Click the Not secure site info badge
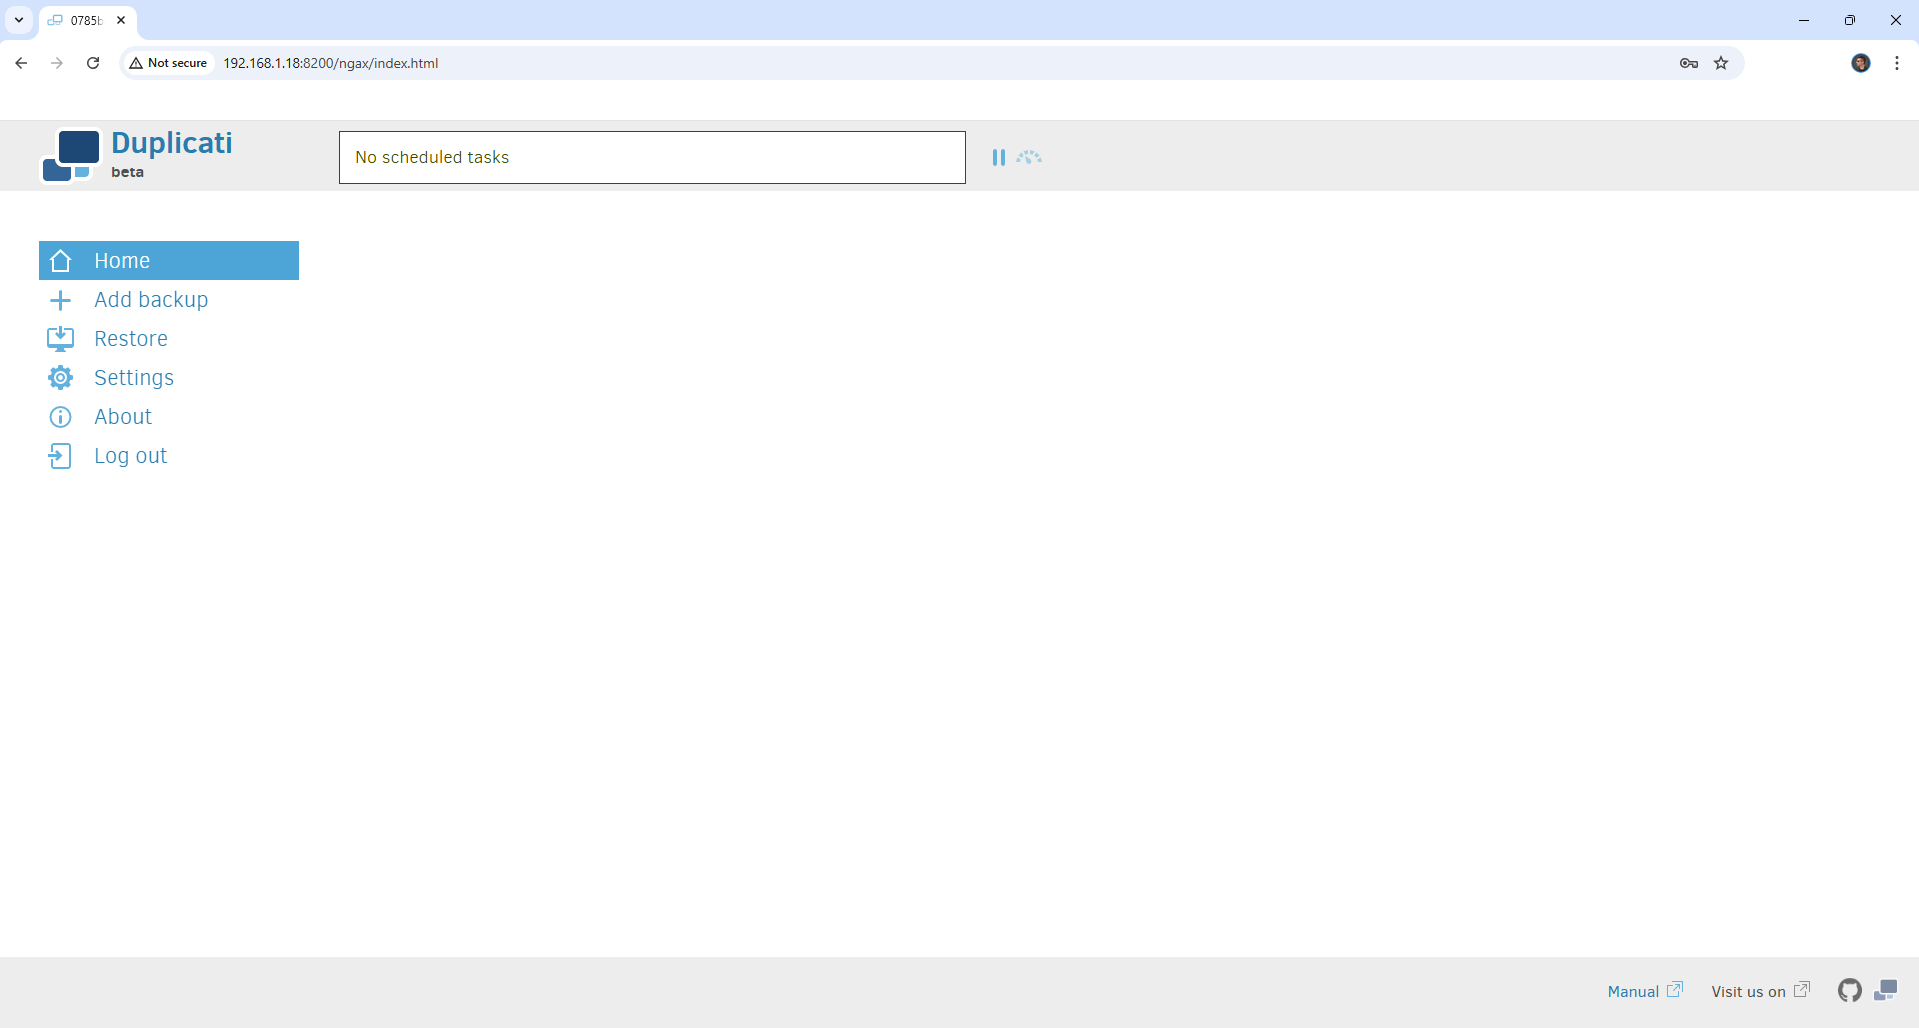The width and height of the screenshot is (1919, 1028). (168, 63)
